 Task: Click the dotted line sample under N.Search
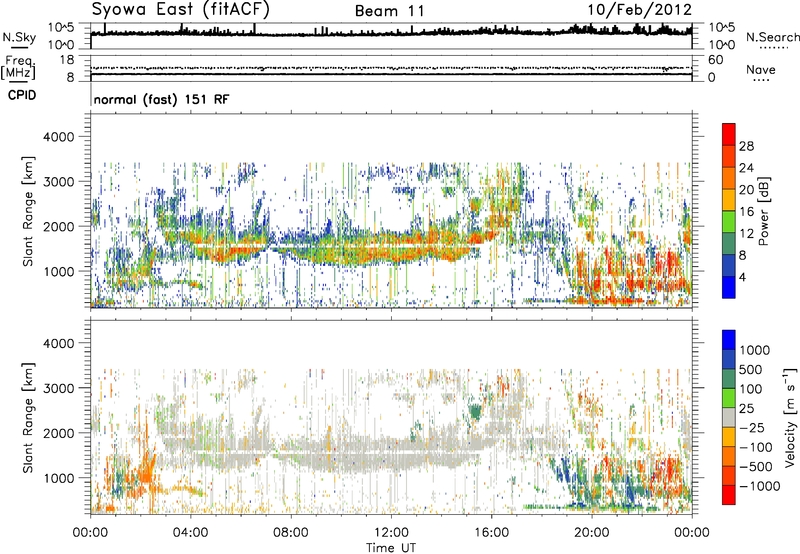click(x=773, y=47)
